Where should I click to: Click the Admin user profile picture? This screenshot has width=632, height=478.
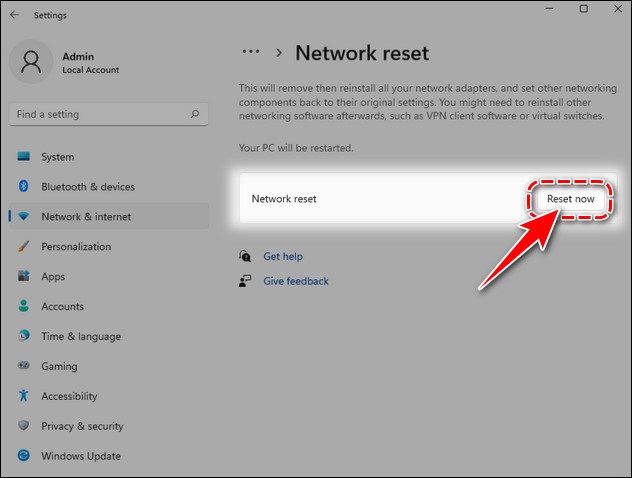pos(30,62)
